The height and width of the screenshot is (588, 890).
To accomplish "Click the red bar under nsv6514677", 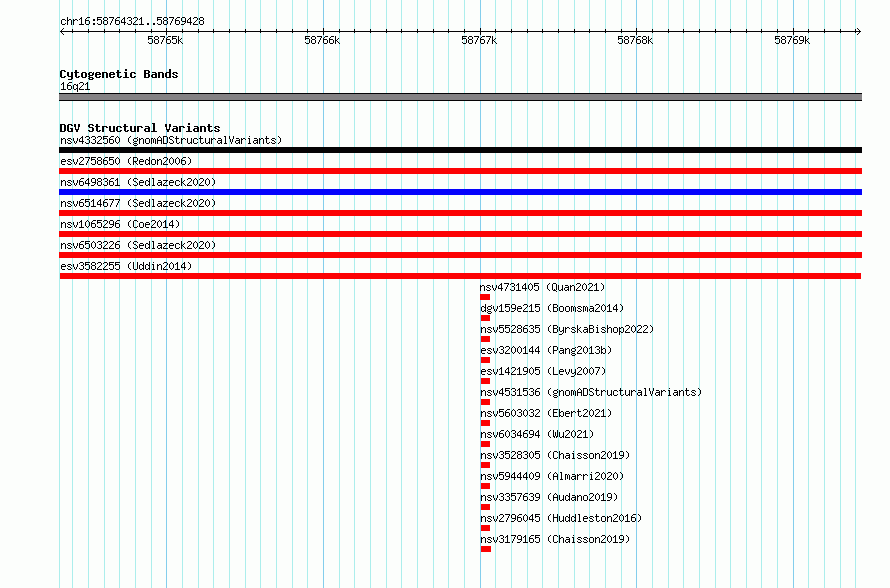I will [x=460, y=213].
